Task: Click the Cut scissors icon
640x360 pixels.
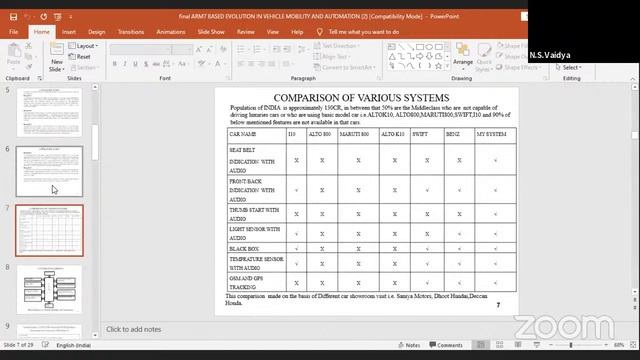Action: [x=29, y=46]
